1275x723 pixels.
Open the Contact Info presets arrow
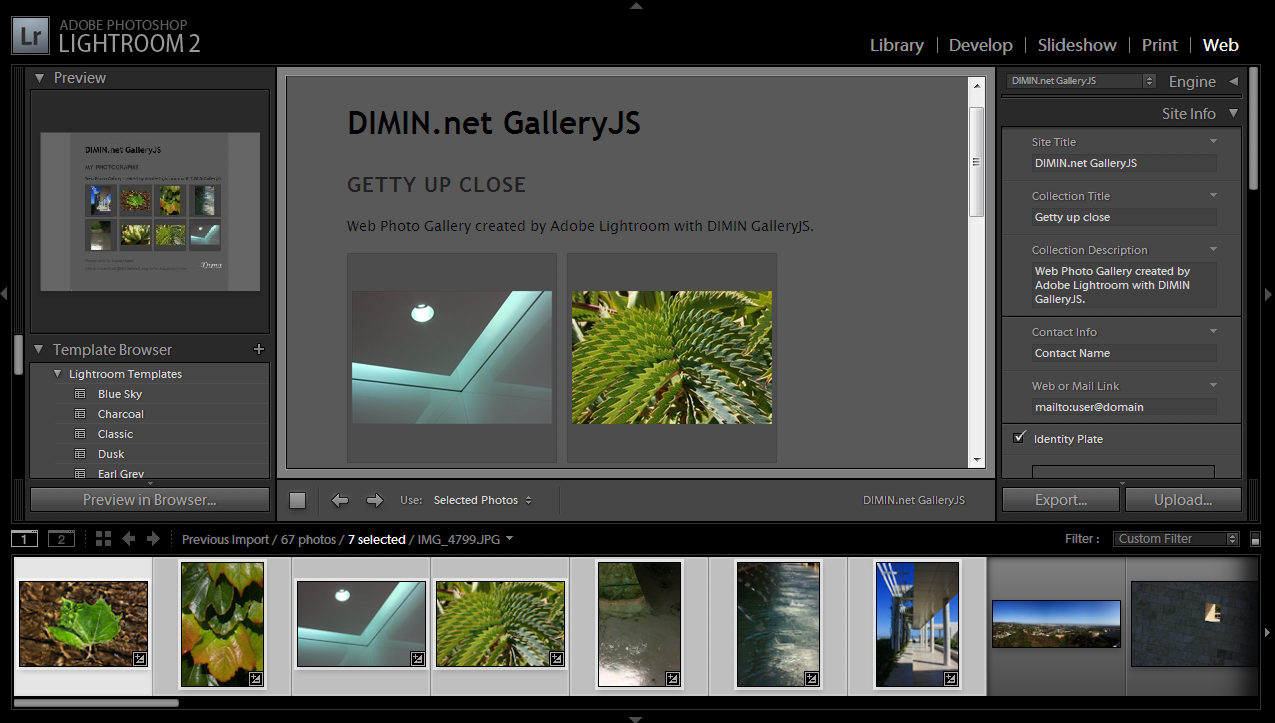[1213, 331]
